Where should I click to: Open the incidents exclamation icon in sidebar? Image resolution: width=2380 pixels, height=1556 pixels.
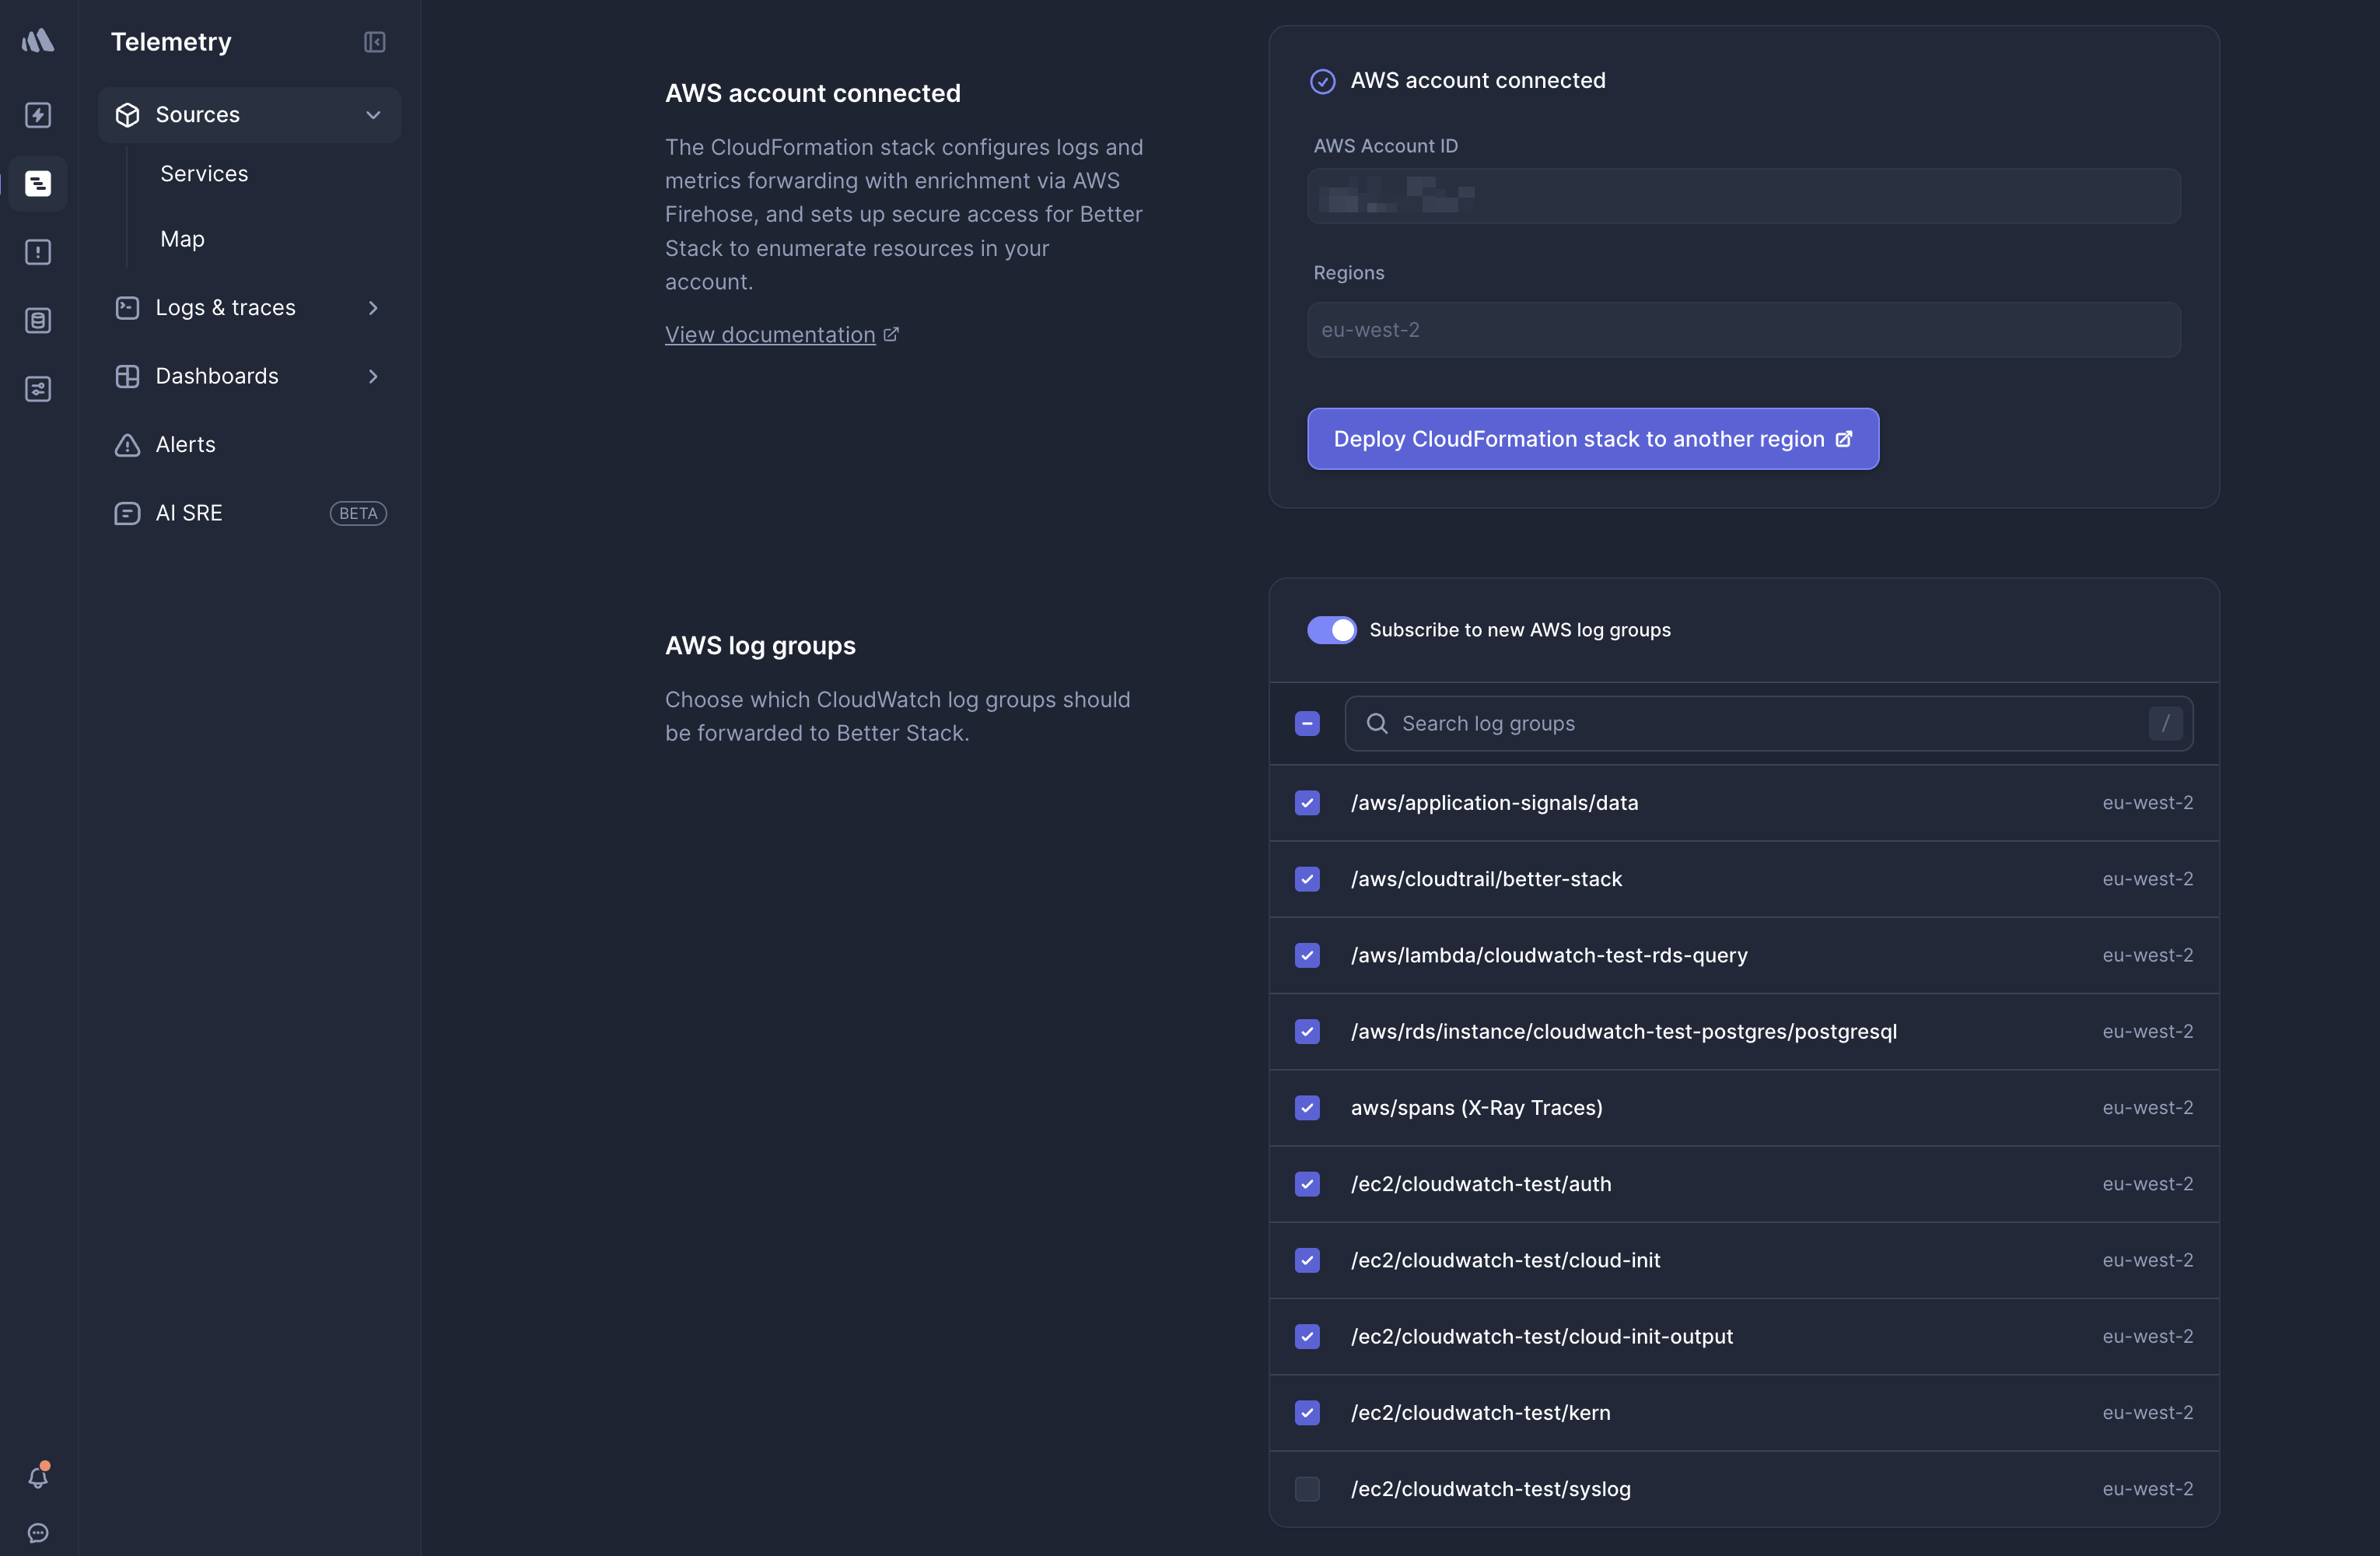(38, 252)
